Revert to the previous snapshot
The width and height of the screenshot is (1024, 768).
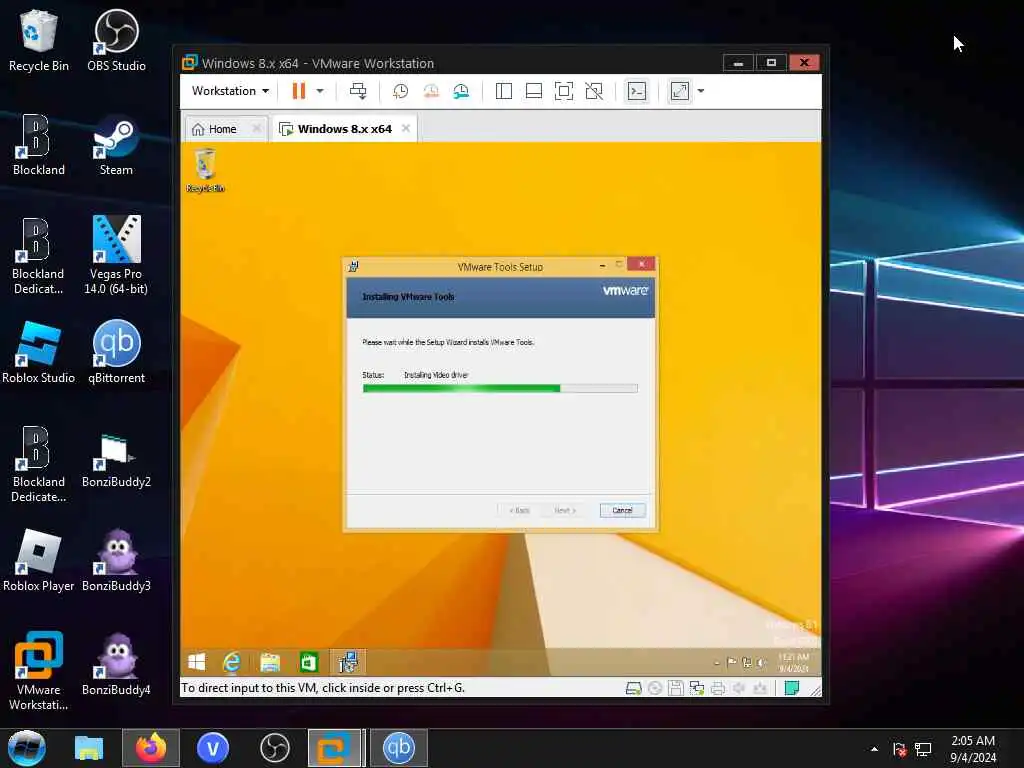pyautogui.click(x=431, y=91)
